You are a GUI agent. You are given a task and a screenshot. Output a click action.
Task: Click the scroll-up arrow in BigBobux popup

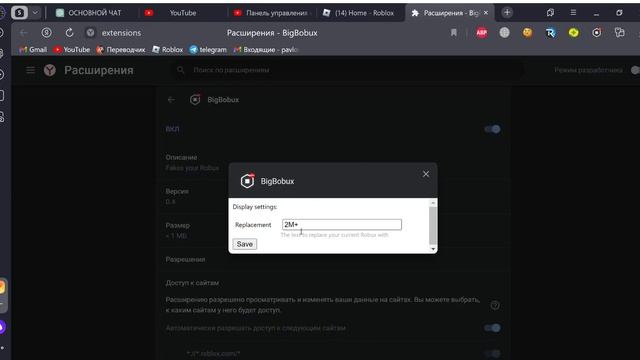[x=433, y=202]
